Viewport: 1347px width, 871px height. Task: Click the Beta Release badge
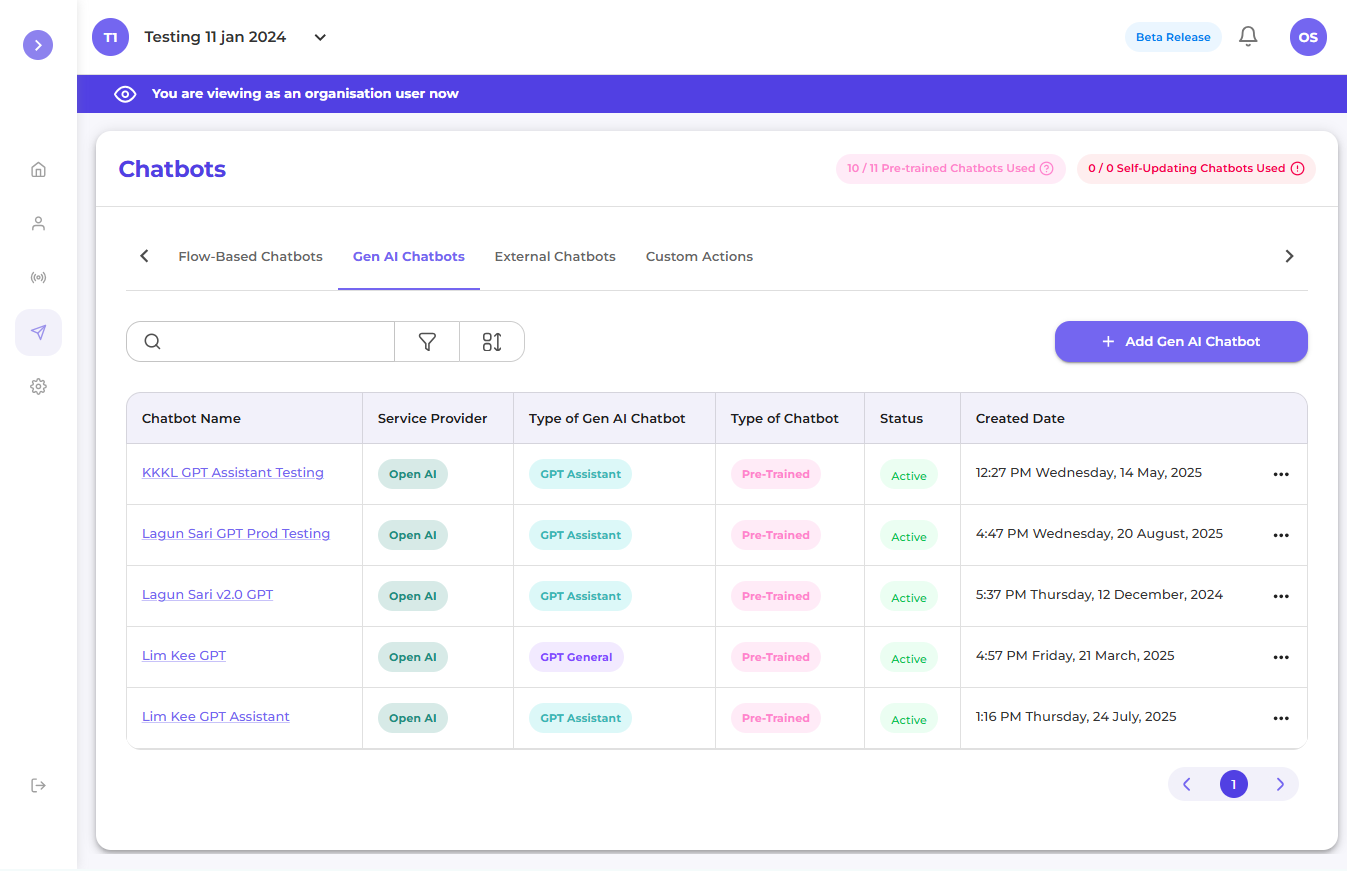coord(1173,37)
